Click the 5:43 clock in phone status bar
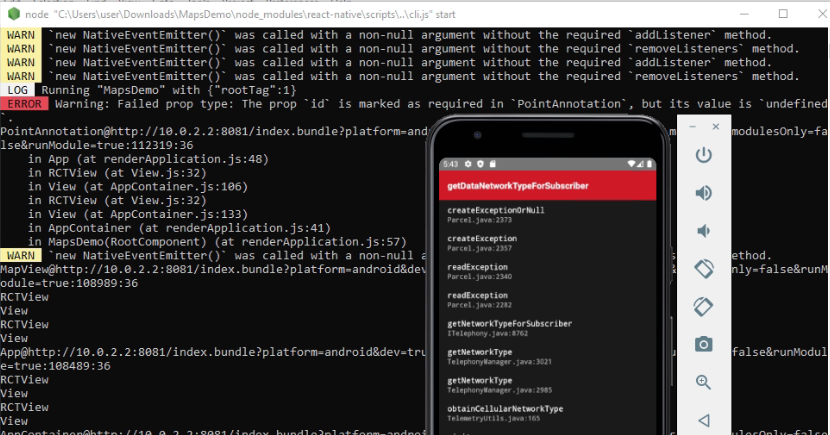 coord(450,164)
